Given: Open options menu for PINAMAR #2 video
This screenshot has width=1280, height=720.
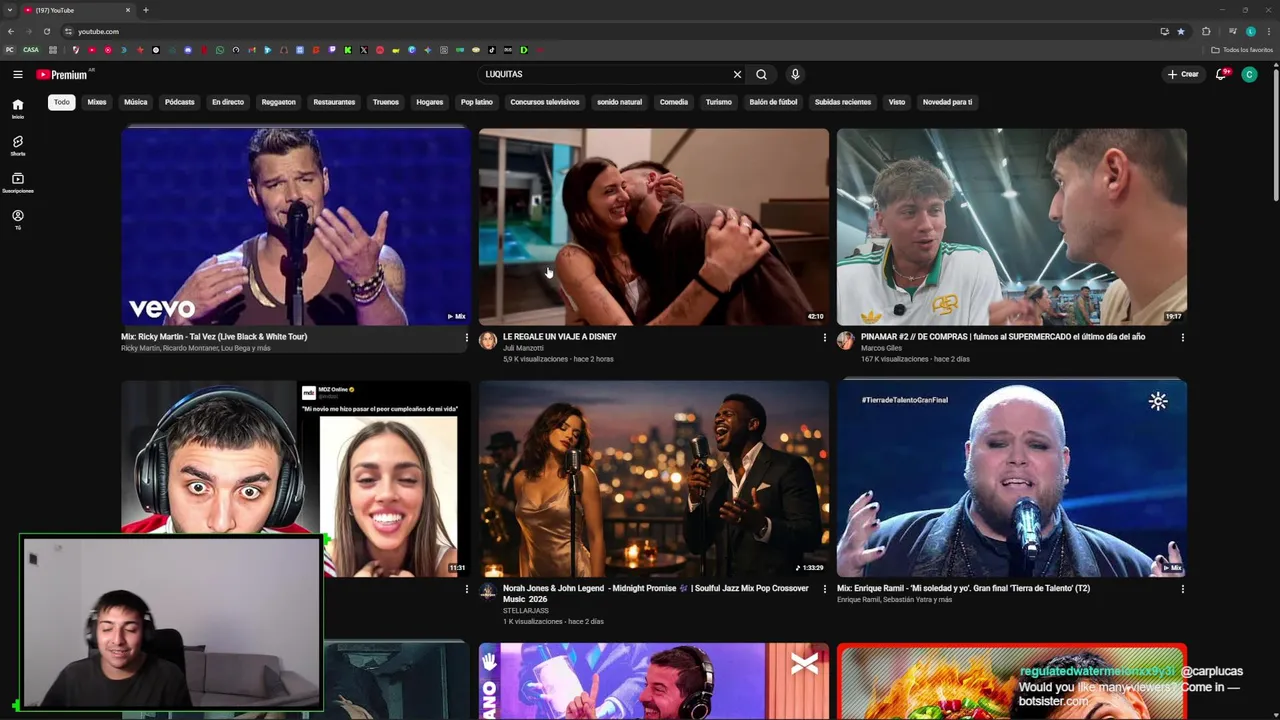Looking at the screenshot, I should point(1182,338).
